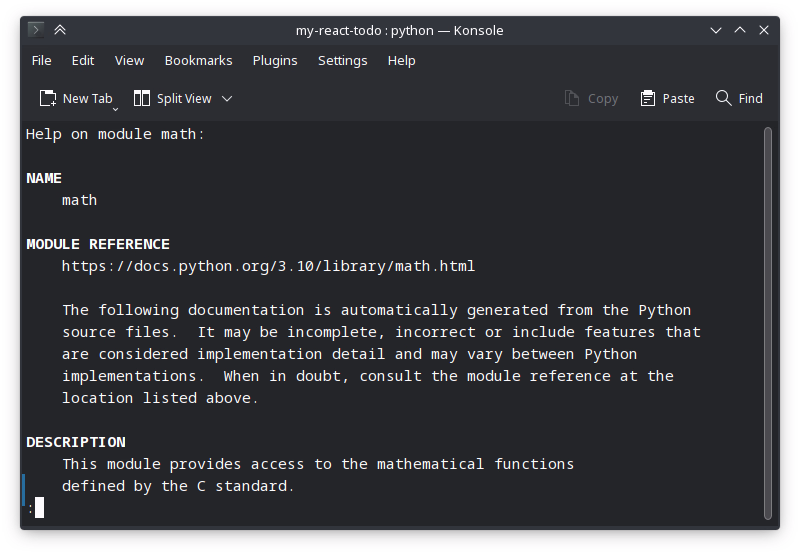Open the Help menu
This screenshot has height=554, width=800.
pos(401,60)
